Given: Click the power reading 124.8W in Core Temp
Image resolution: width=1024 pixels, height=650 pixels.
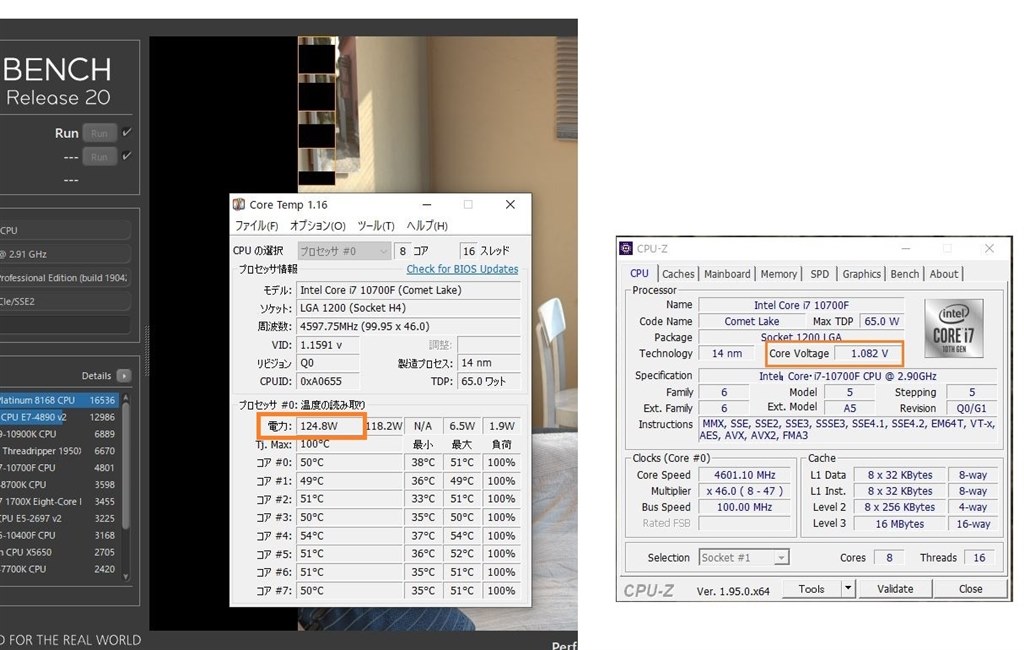Looking at the screenshot, I should (330, 426).
